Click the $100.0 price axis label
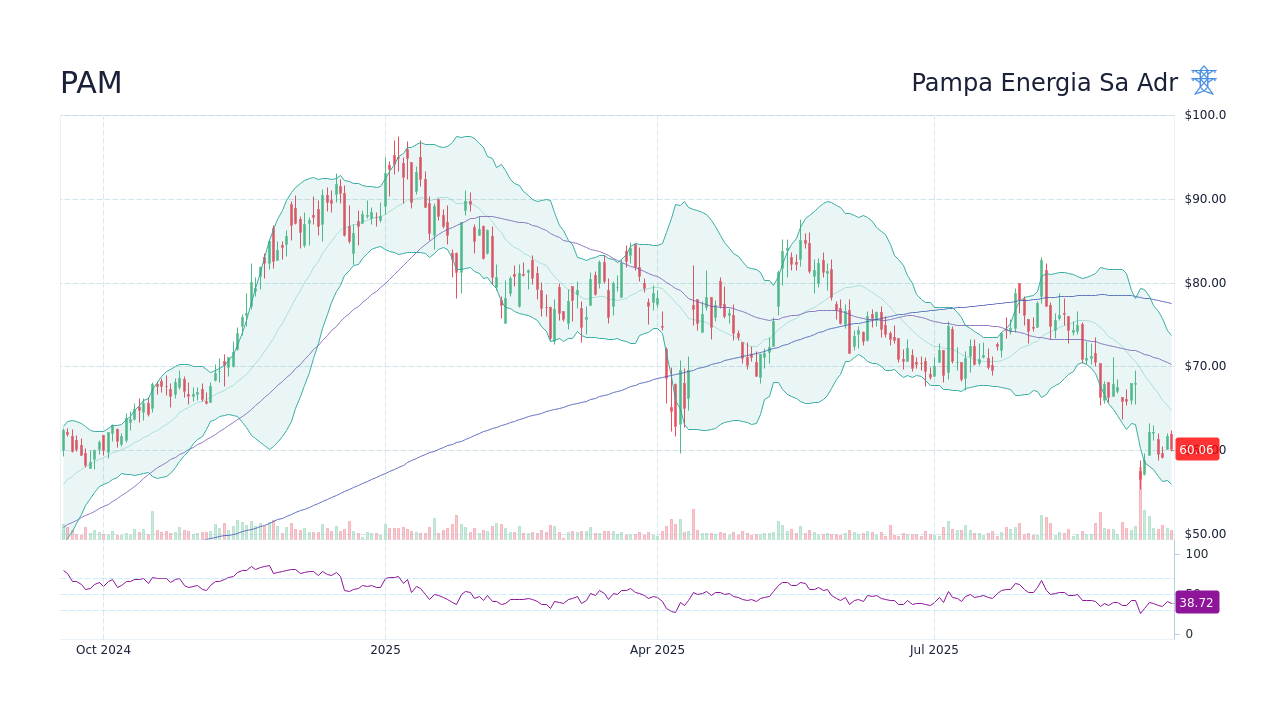 pos(1204,115)
